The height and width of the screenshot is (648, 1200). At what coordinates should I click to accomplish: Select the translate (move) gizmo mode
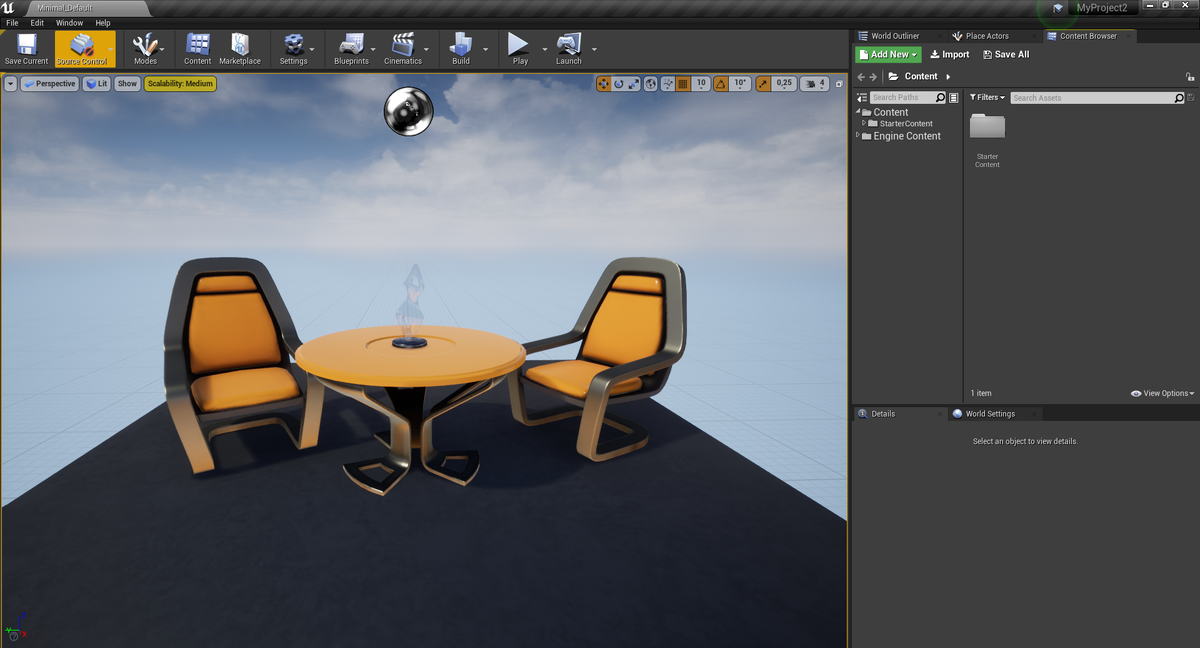[x=603, y=84]
